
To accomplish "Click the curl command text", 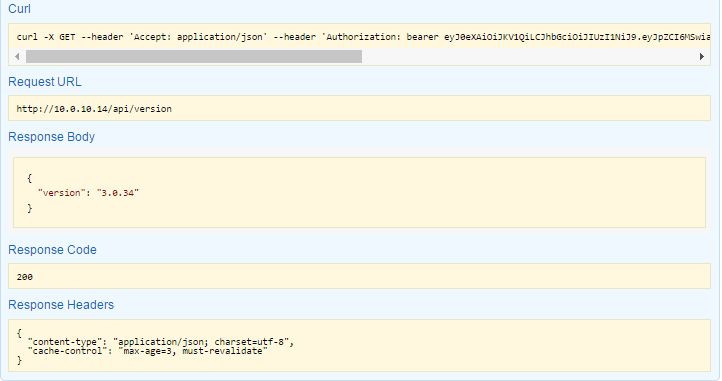I will click(x=364, y=37).
